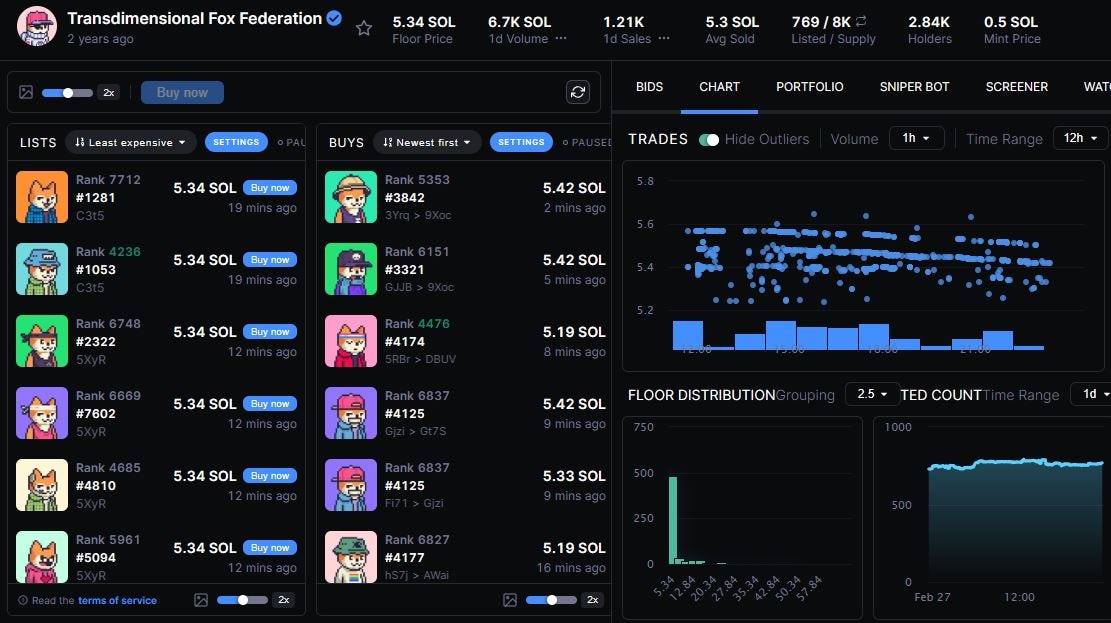
Task: Click the collection avatar thumbnail
Action: pyautogui.click(x=36, y=26)
